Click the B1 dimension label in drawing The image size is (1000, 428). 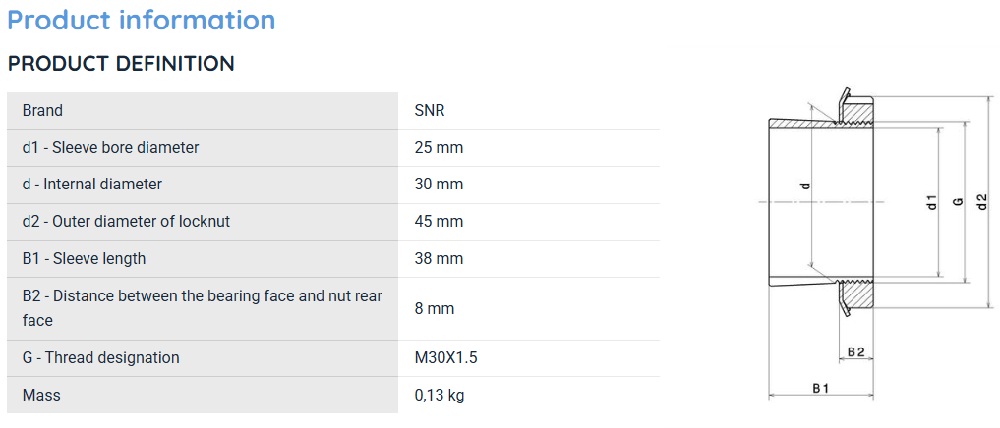(x=820, y=388)
